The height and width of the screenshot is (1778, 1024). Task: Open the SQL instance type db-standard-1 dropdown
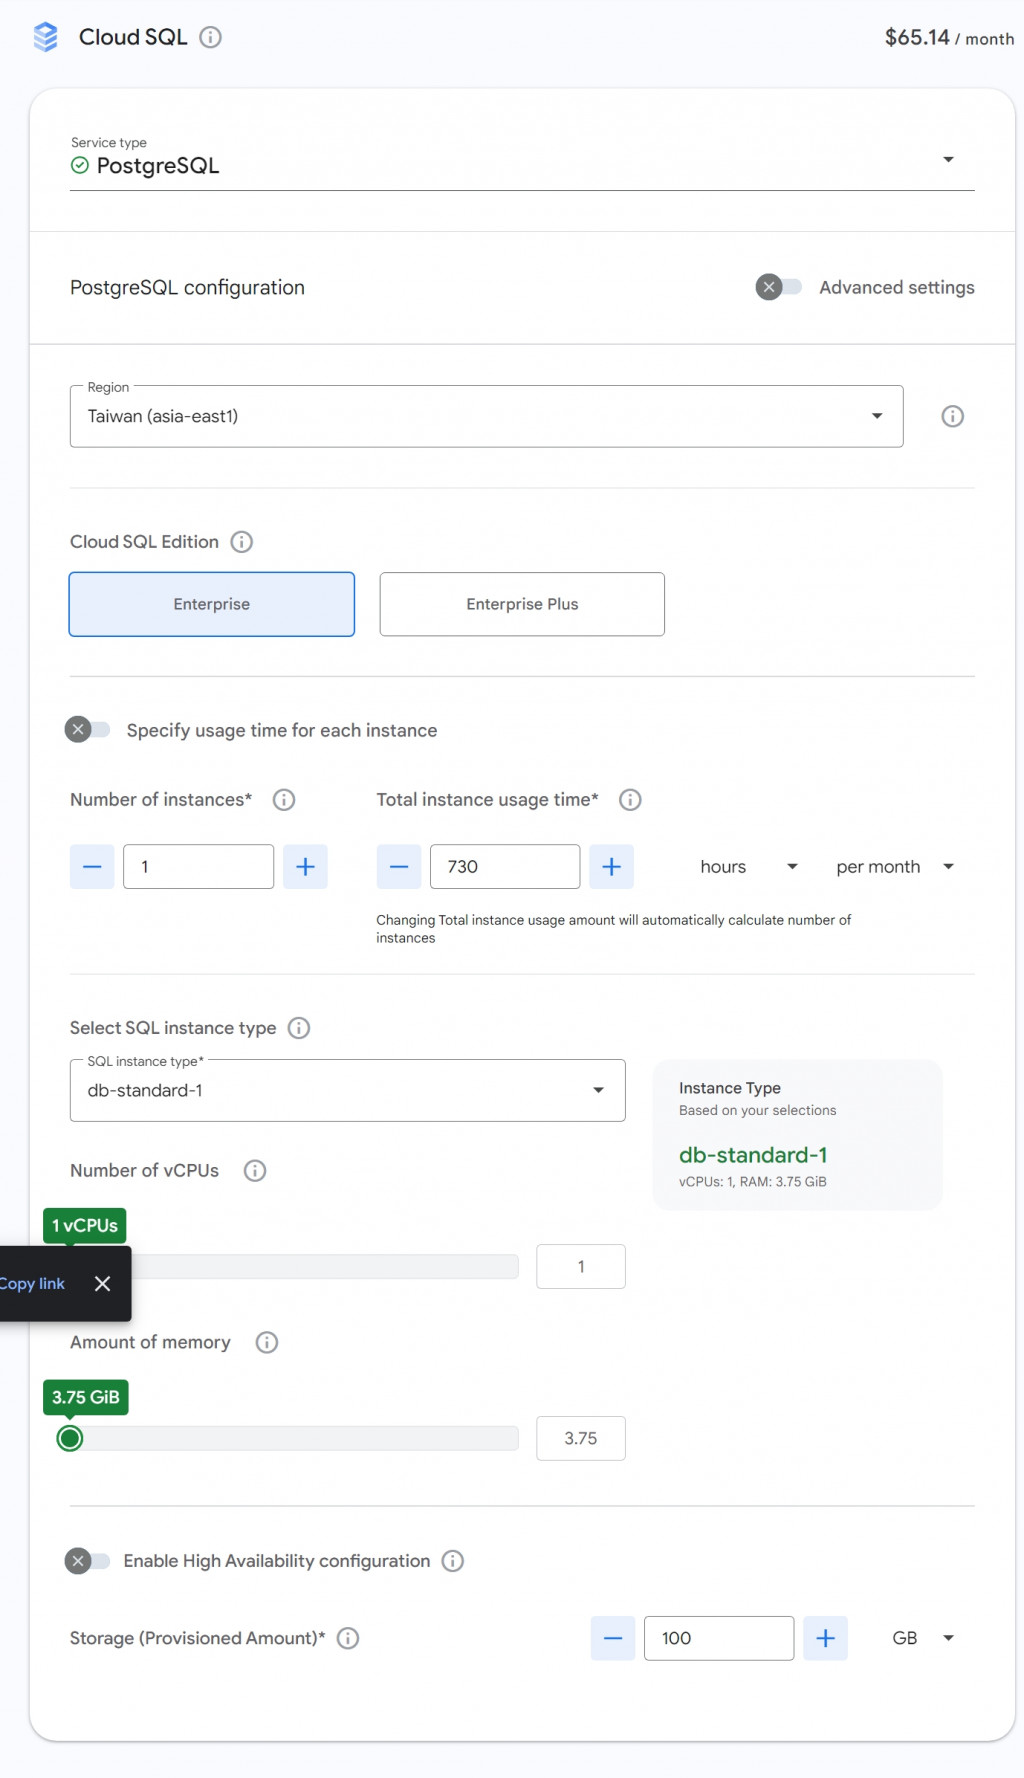click(347, 1090)
